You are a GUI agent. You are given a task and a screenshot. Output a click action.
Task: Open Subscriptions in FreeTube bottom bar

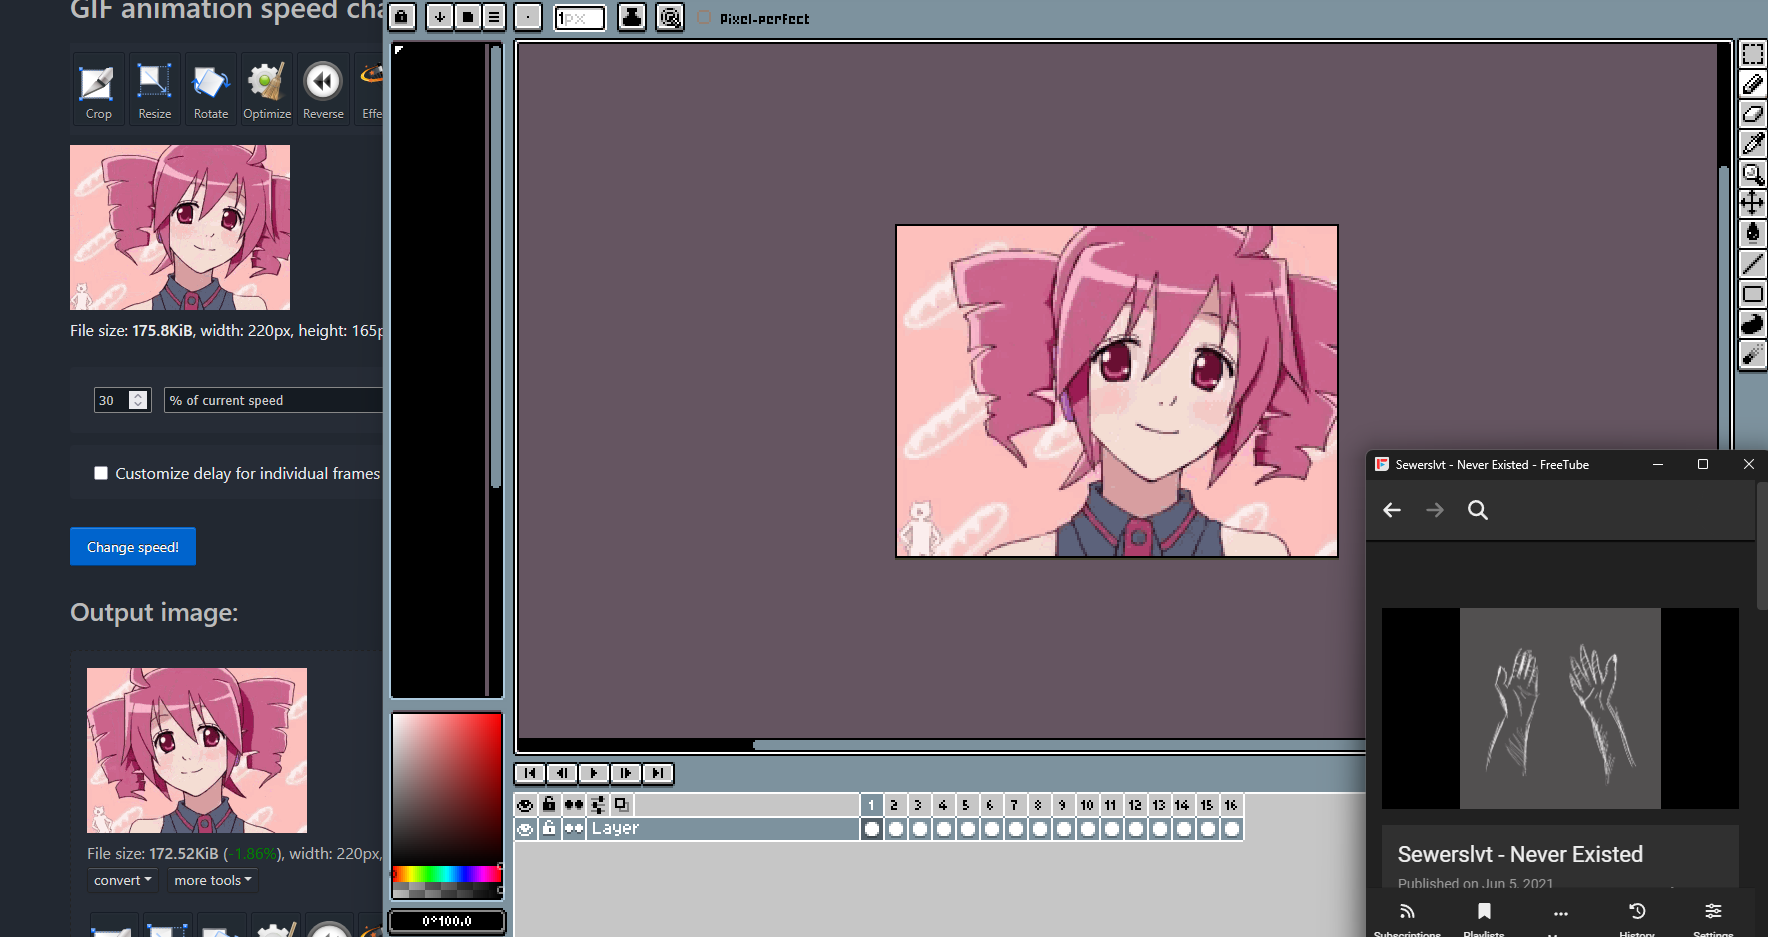coord(1407,918)
